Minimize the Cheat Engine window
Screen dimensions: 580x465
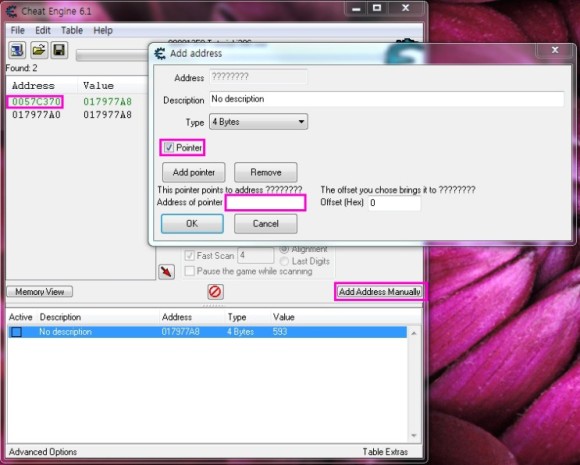[356, 9]
